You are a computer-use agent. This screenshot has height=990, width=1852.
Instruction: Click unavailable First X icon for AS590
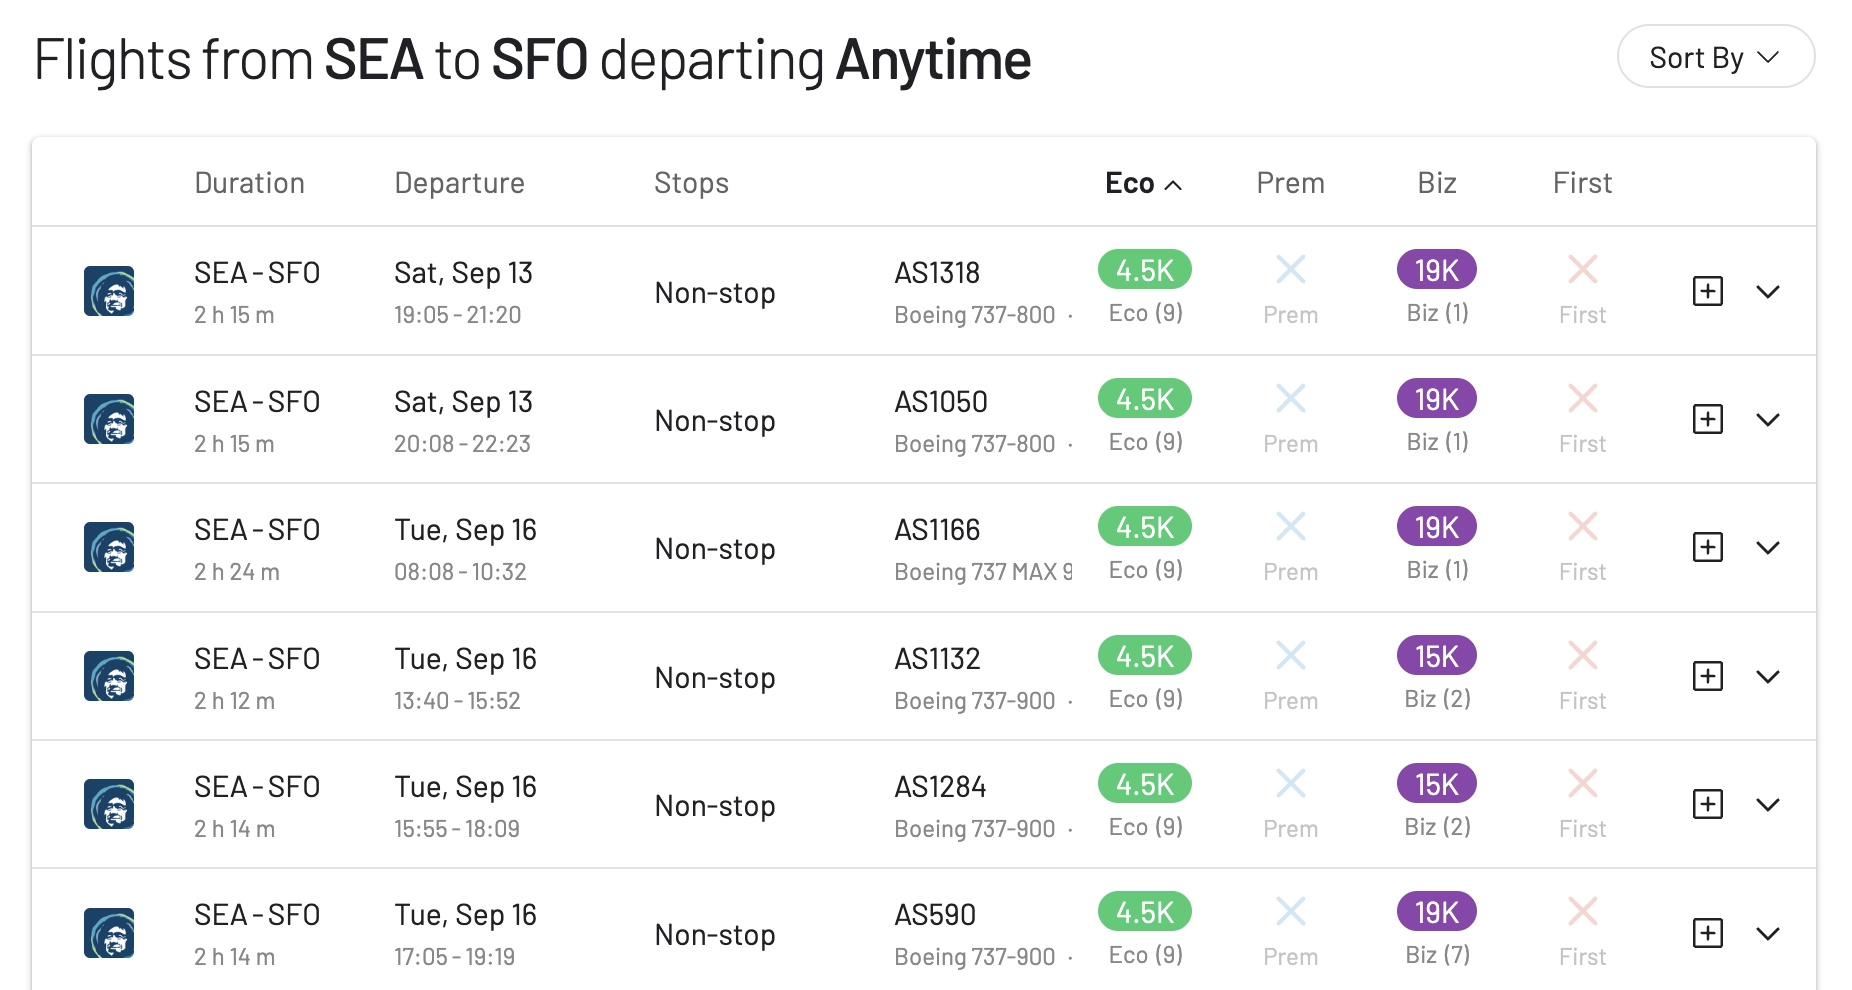click(1583, 911)
